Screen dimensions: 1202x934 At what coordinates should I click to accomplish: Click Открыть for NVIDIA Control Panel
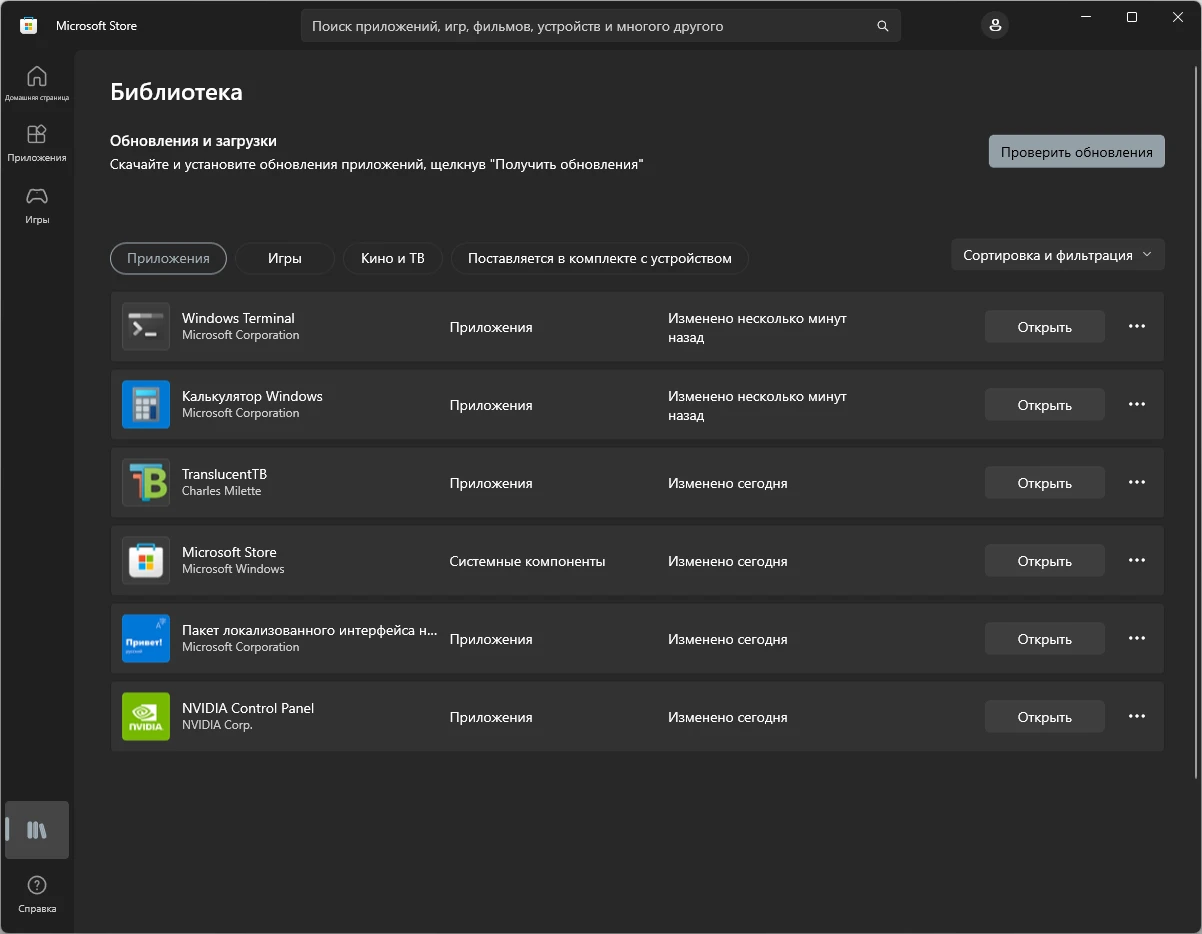1044,717
